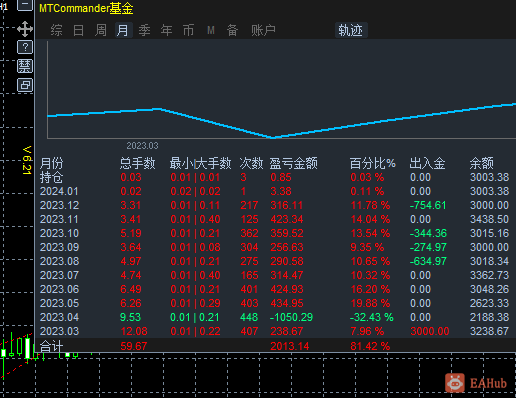
Task: Click the 434.95 profit value
Action: (287, 303)
